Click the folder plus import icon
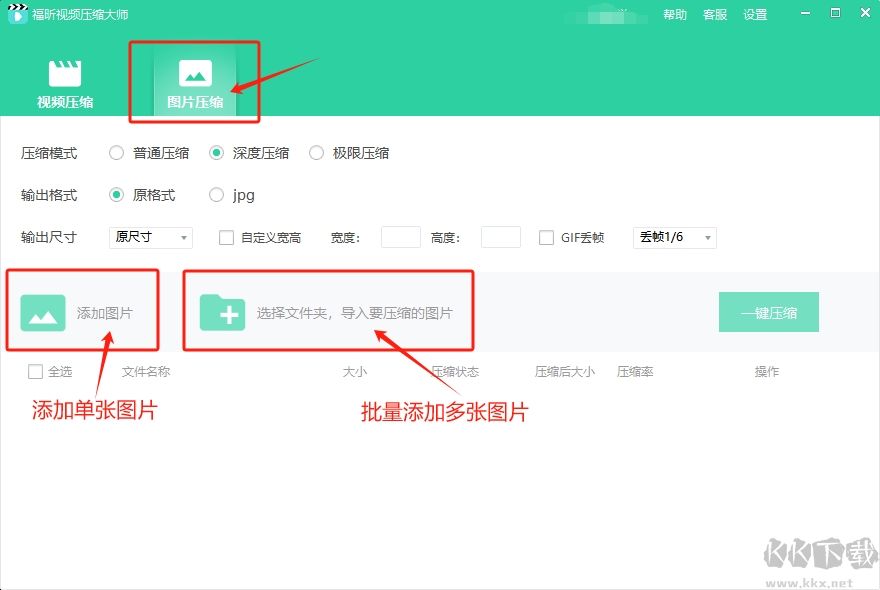The height and width of the screenshot is (590, 880). click(222, 313)
